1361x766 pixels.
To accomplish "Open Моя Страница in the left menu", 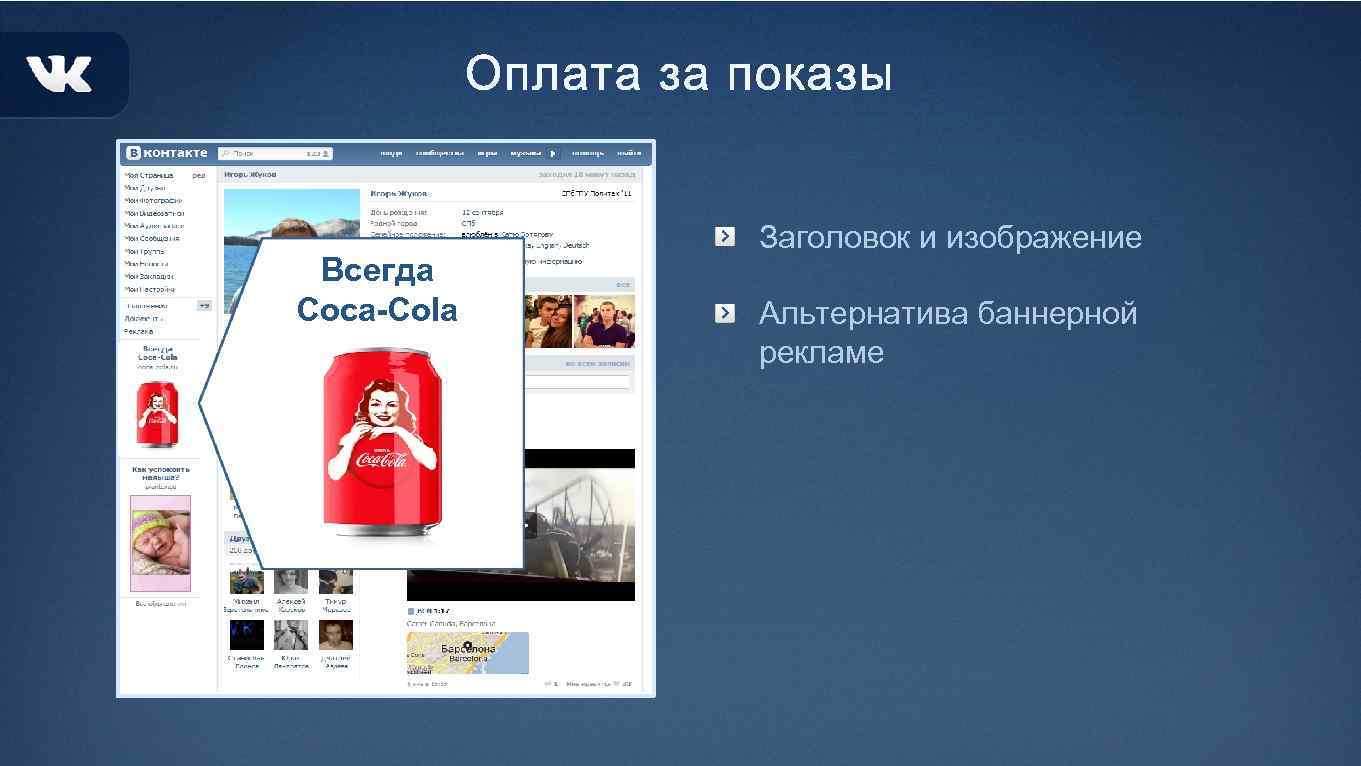I will [149, 175].
